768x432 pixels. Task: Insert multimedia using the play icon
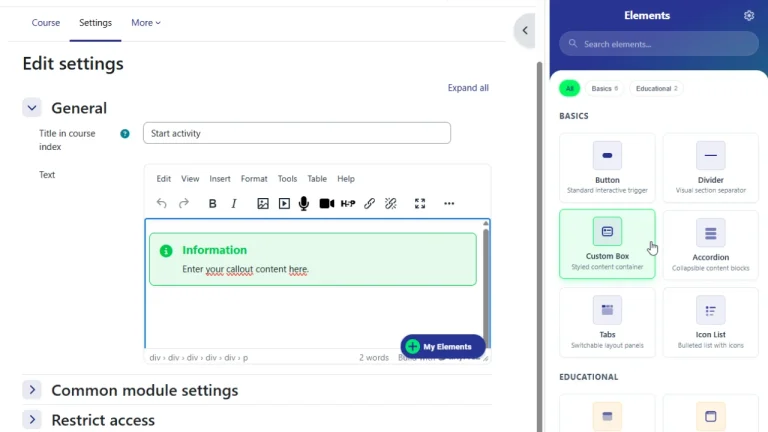(x=284, y=203)
